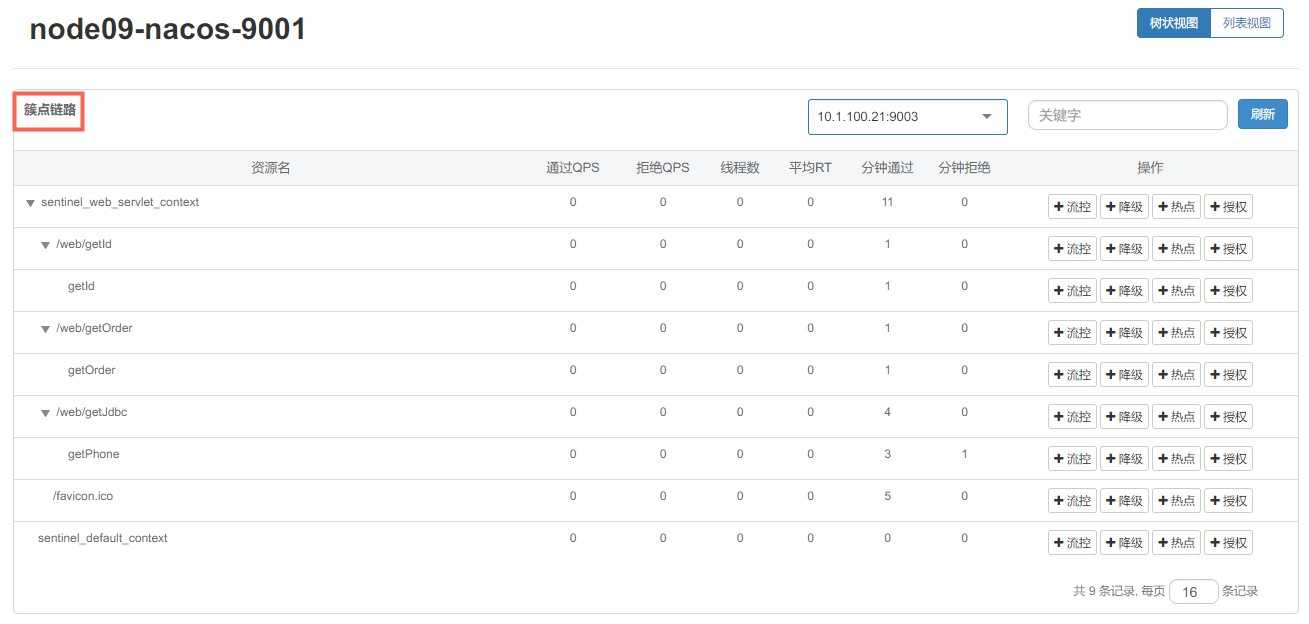Image resolution: width=1309 pixels, height=624 pixels.
Task: Add flow control for sentinel_web_servlet_context
Action: pos(1072,207)
